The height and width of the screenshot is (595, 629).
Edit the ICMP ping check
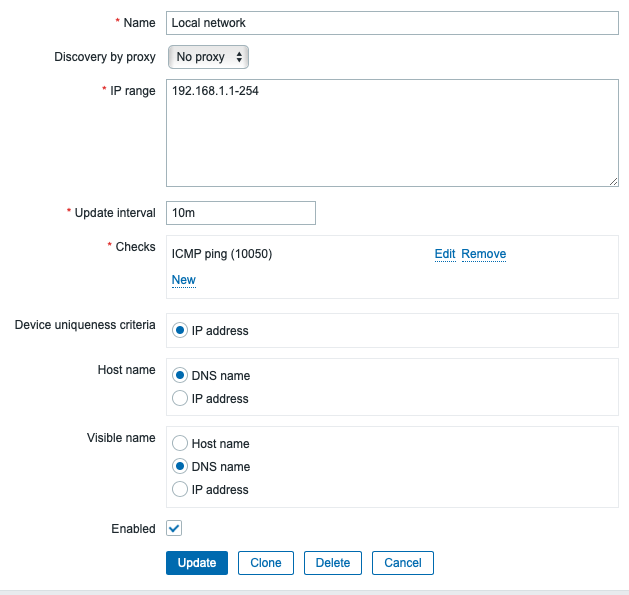click(x=445, y=254)
